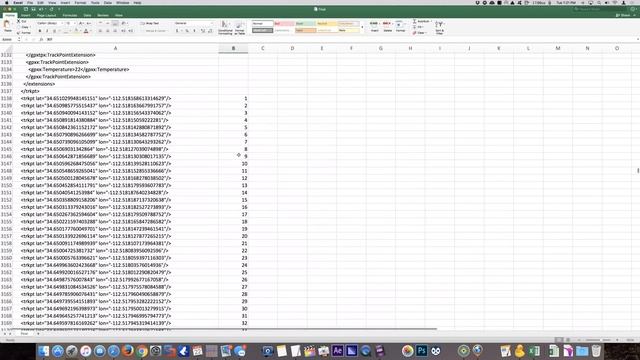Apply the Good cell style
The image size is (640, 360).
[305, 24]
